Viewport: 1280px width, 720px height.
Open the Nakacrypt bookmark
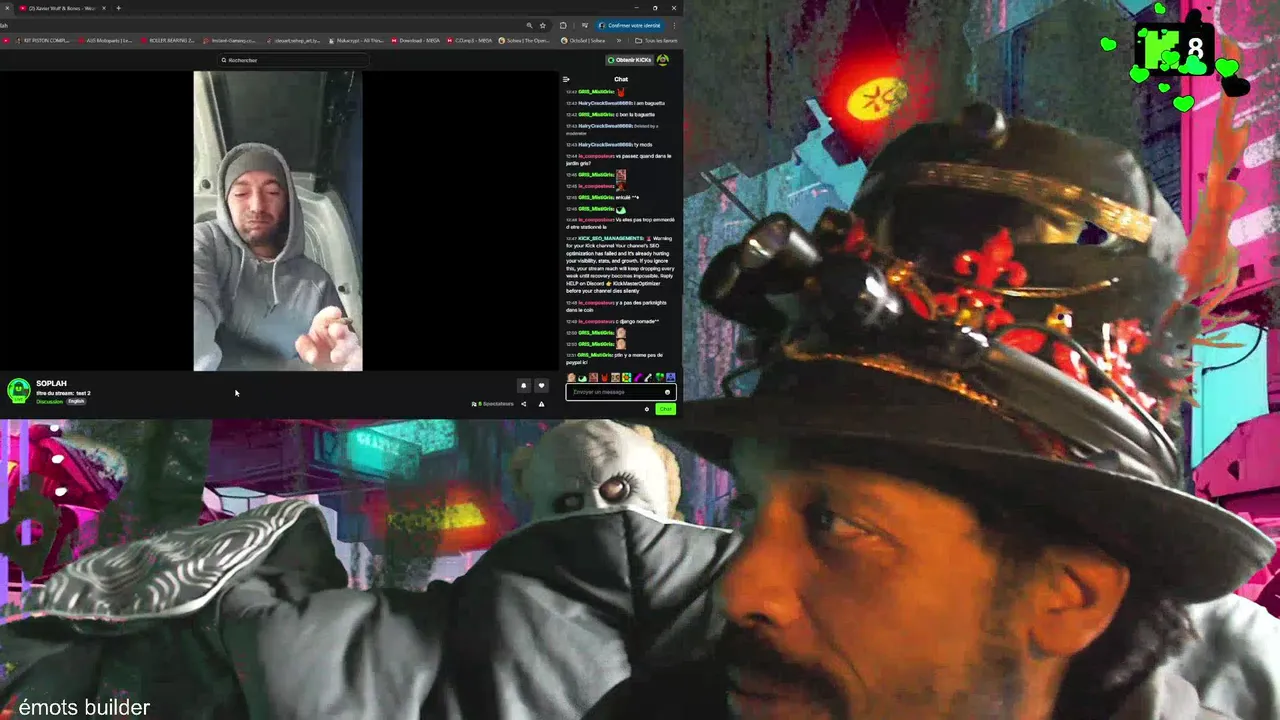click(355, 40)
